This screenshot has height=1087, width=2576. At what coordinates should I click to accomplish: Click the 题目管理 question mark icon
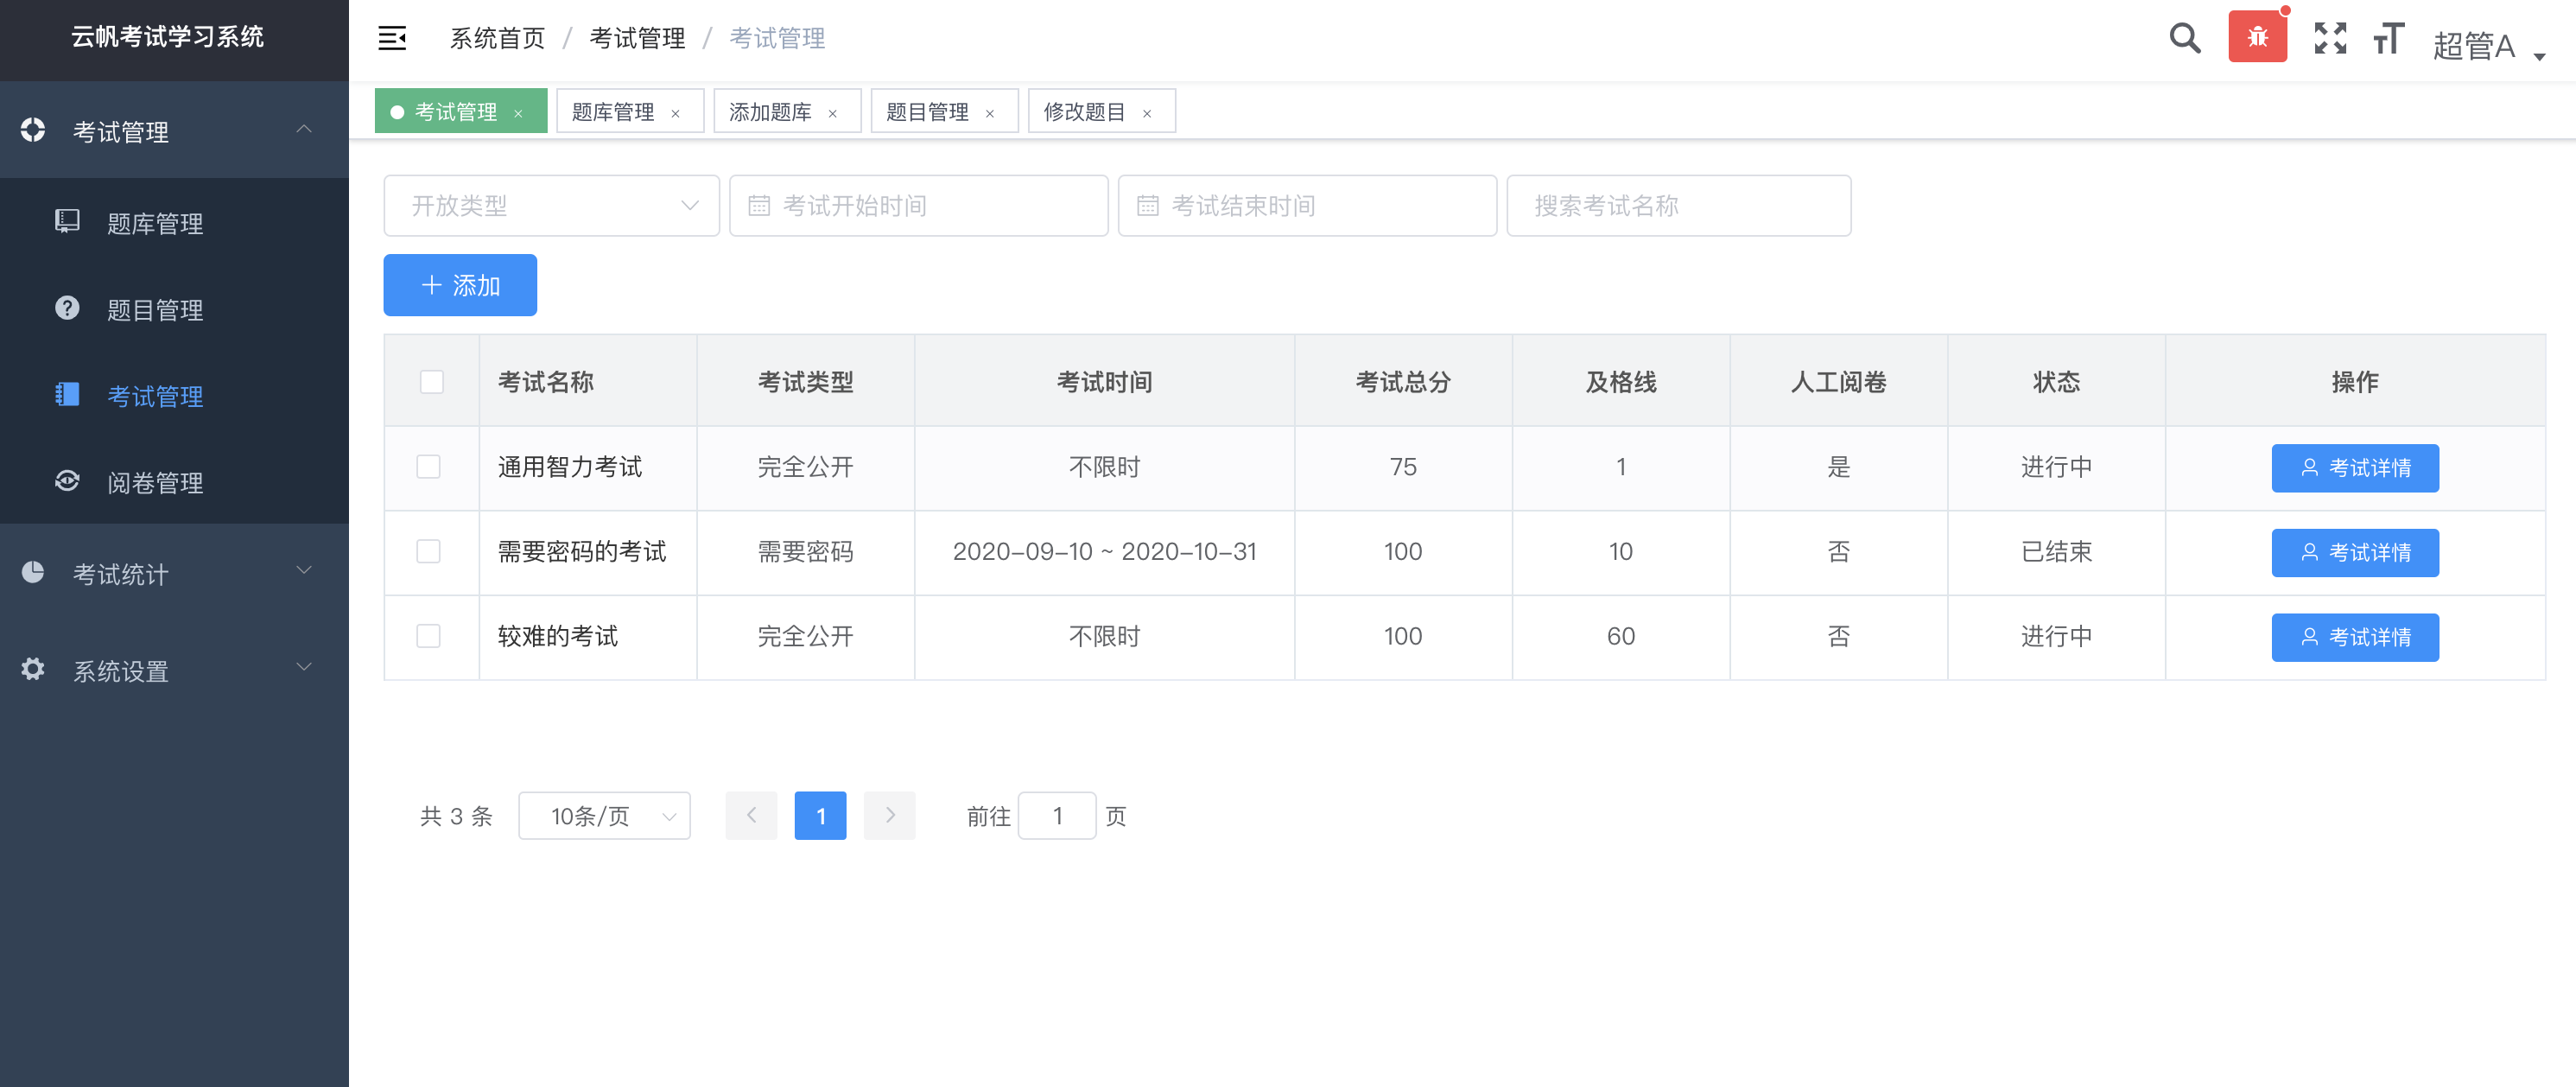point(67,308)
